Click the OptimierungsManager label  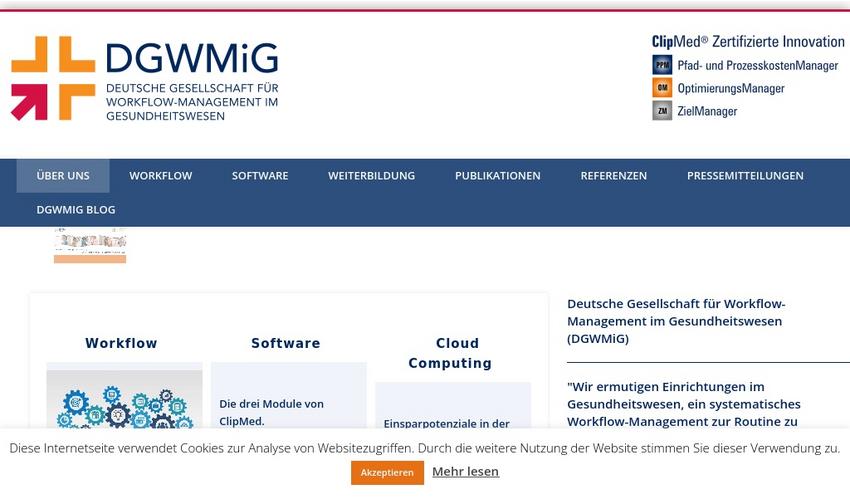coord(731,88)
